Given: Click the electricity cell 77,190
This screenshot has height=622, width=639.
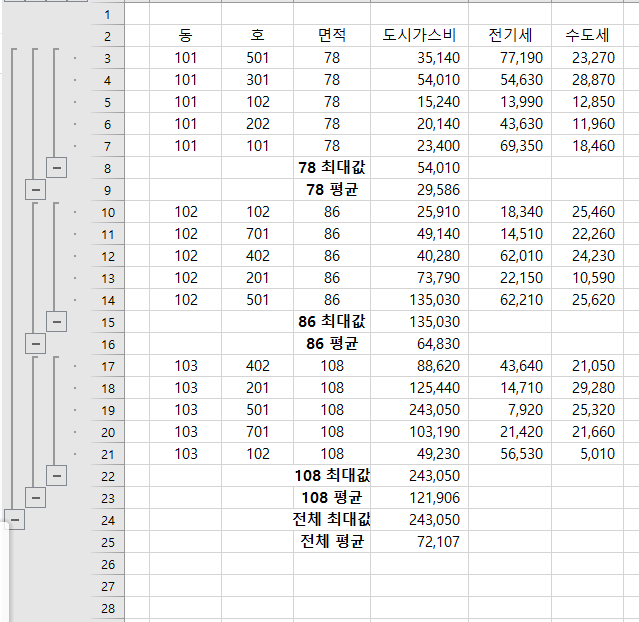Looking at the screenshot, I should [510, 58].
